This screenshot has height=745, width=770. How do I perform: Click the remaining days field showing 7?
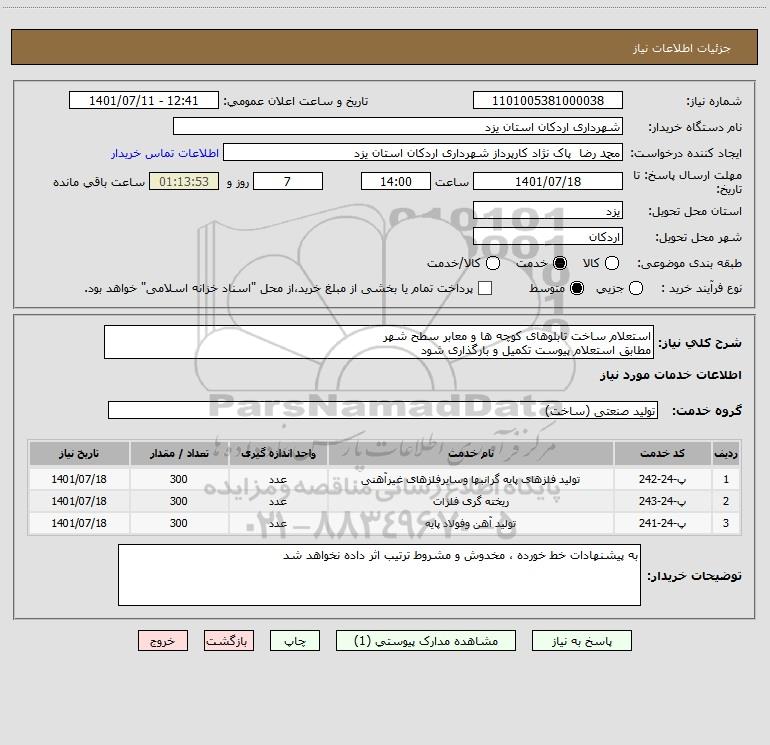[288, 181]
